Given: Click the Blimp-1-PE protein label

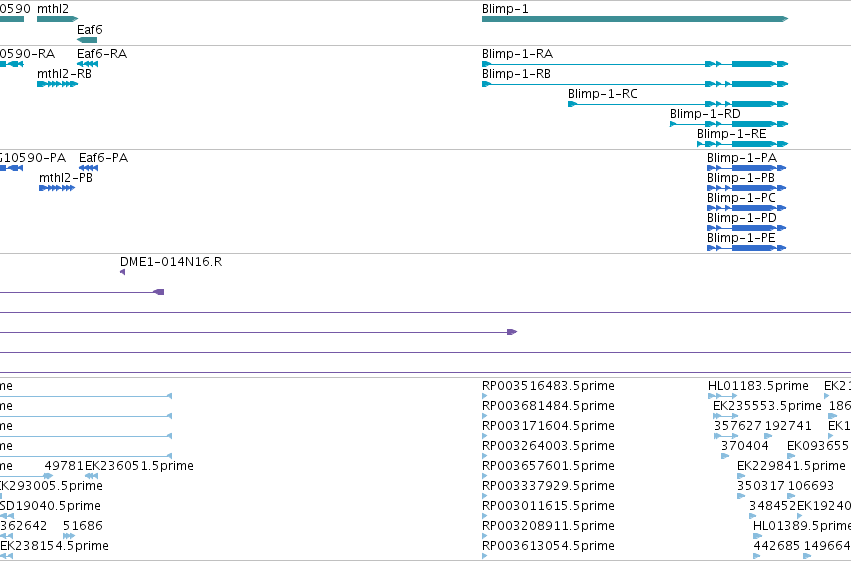Looking at the screenshot, I should click(x=741, y=238).
